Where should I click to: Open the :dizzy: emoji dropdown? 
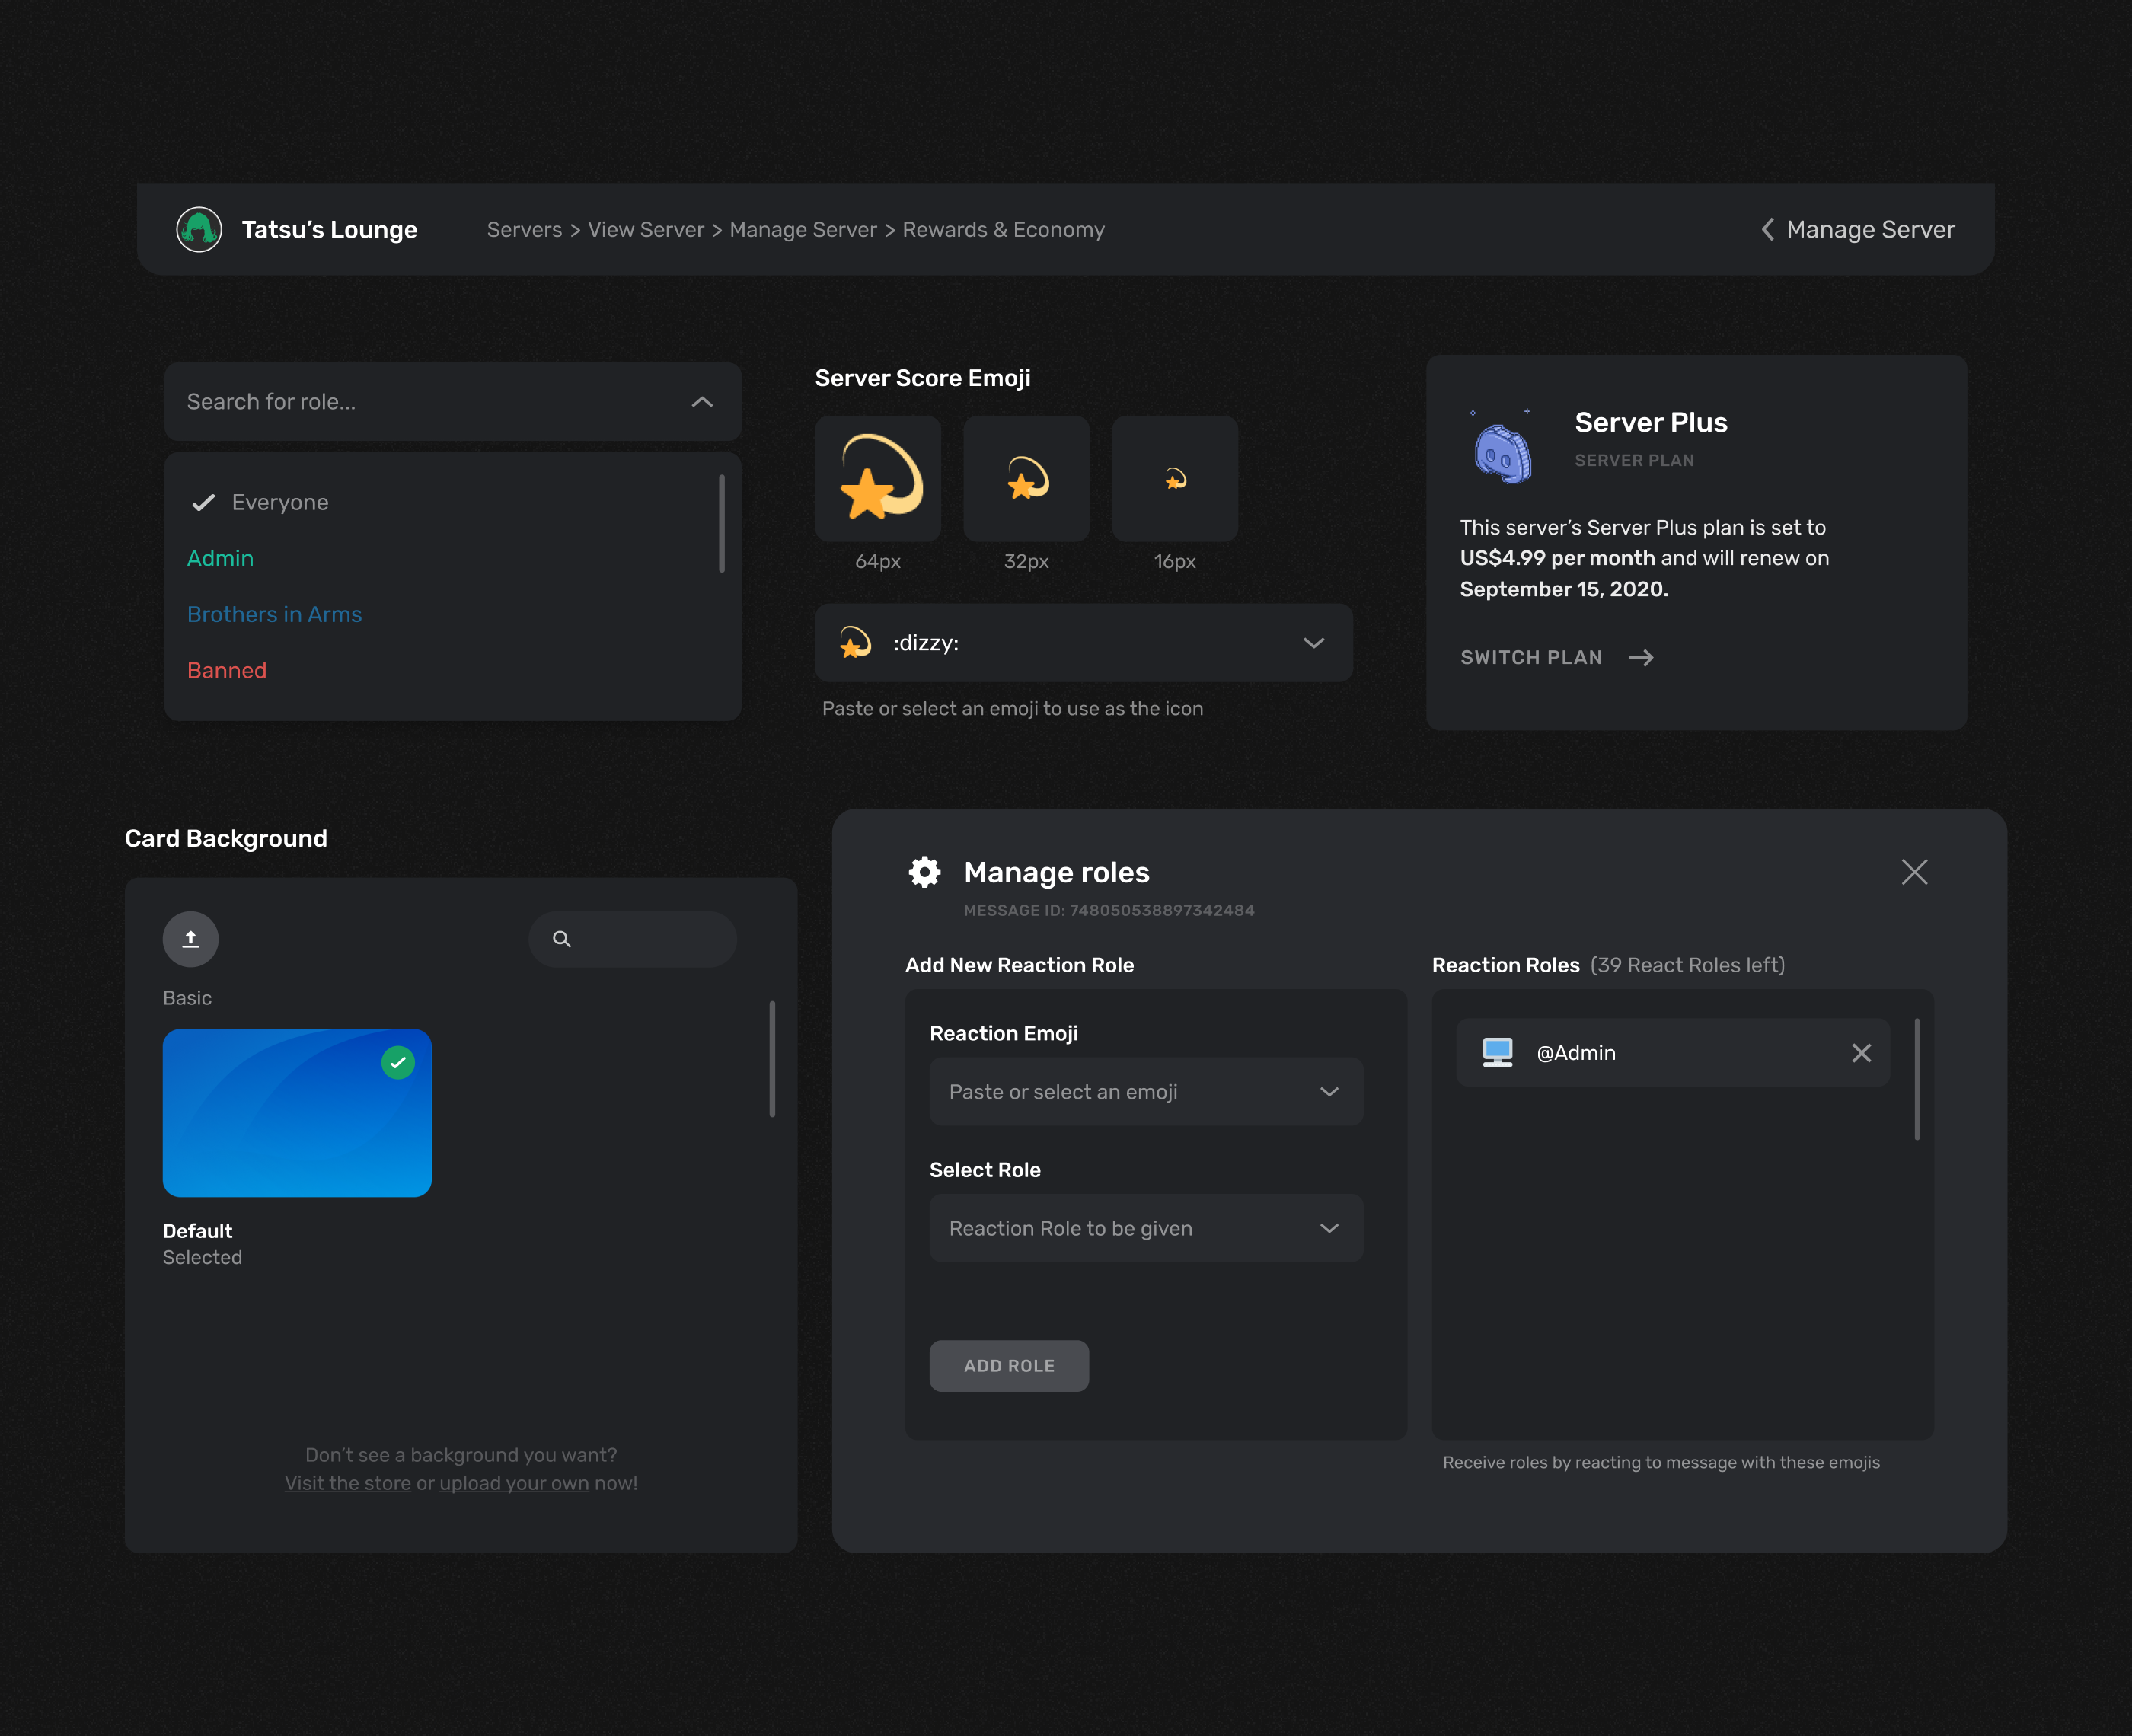[x=1313, y=643]
